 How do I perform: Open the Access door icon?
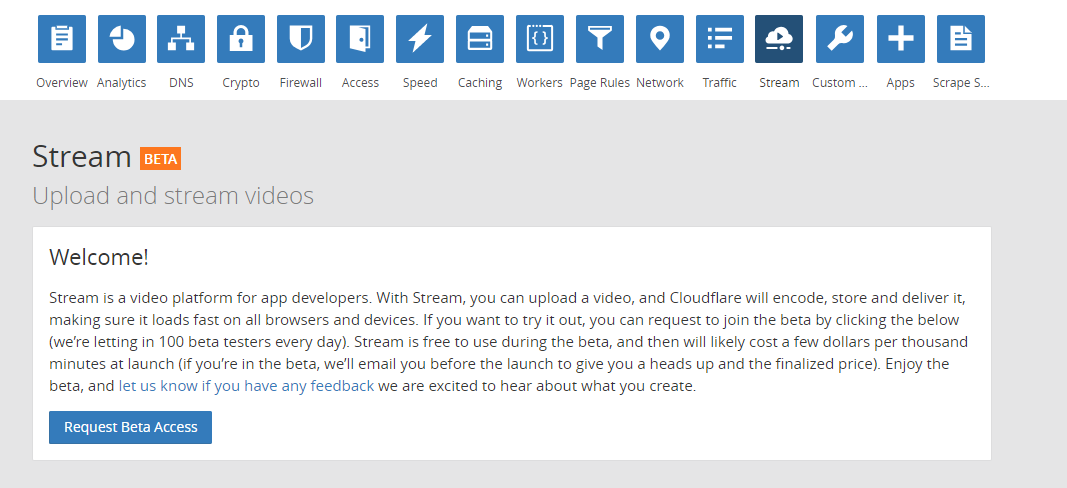(360, 39)
